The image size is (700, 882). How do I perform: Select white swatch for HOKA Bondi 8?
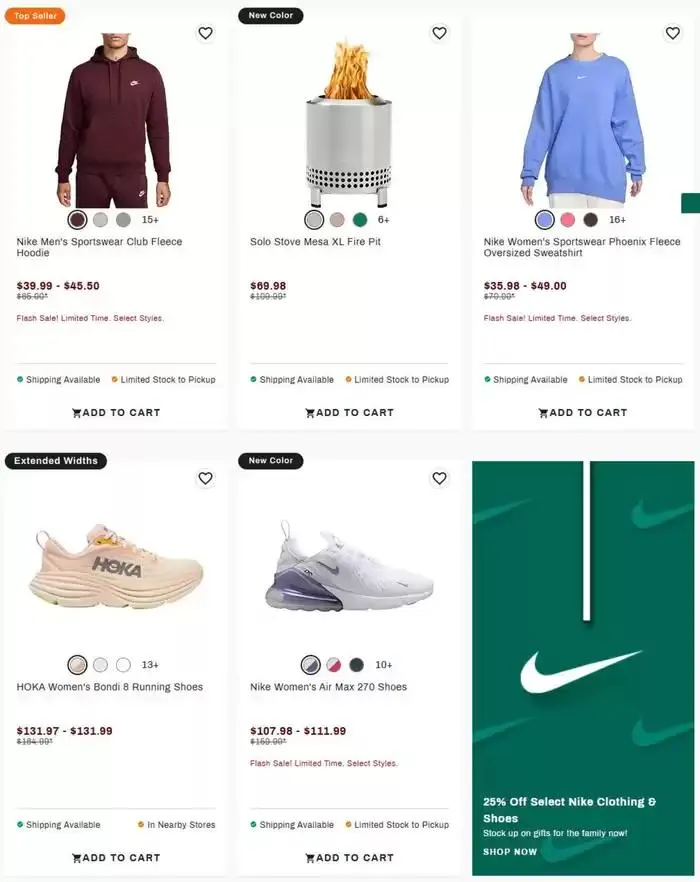(123, 665)
